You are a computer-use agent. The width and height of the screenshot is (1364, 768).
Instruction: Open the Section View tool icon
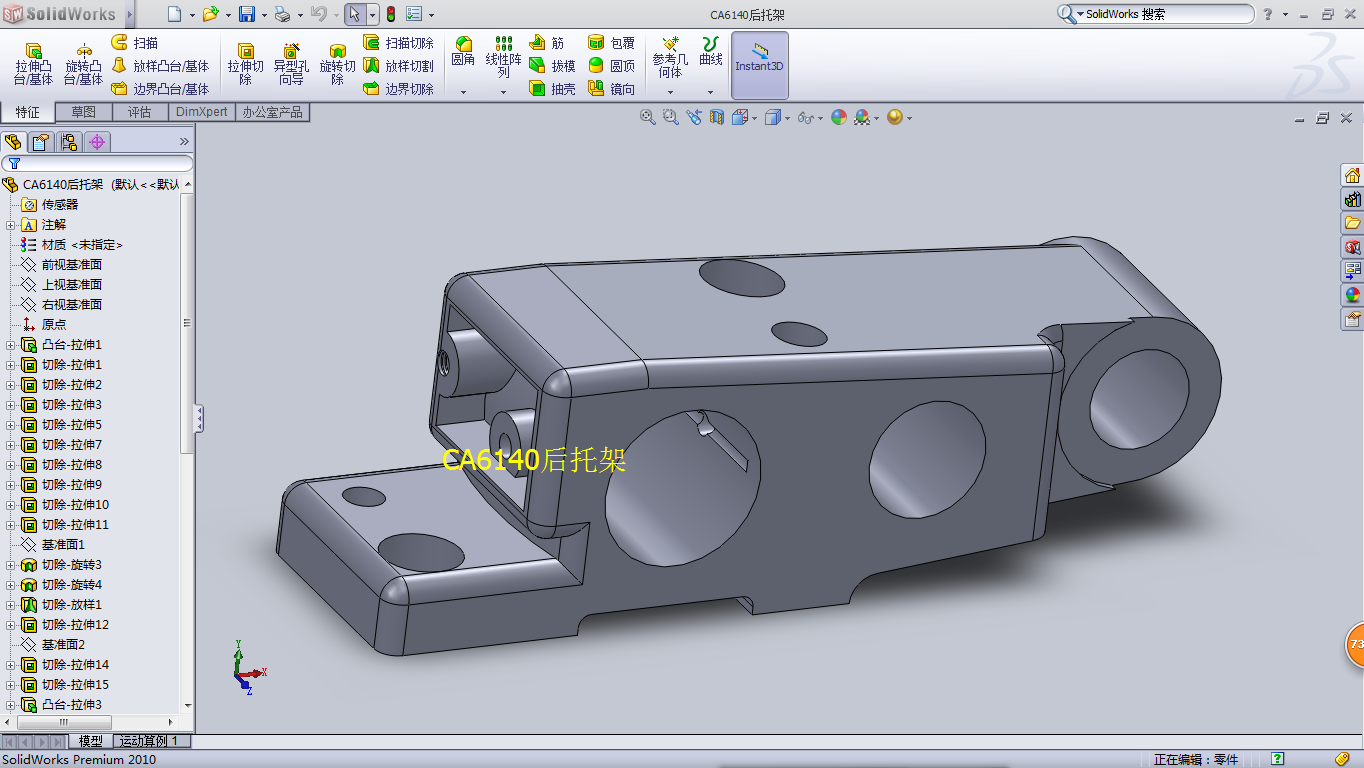[x=716, y=117]
